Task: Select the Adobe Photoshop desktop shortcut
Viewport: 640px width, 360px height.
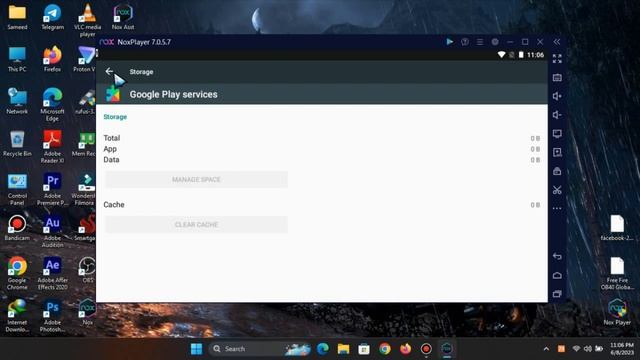Action: tap(53, 316)
